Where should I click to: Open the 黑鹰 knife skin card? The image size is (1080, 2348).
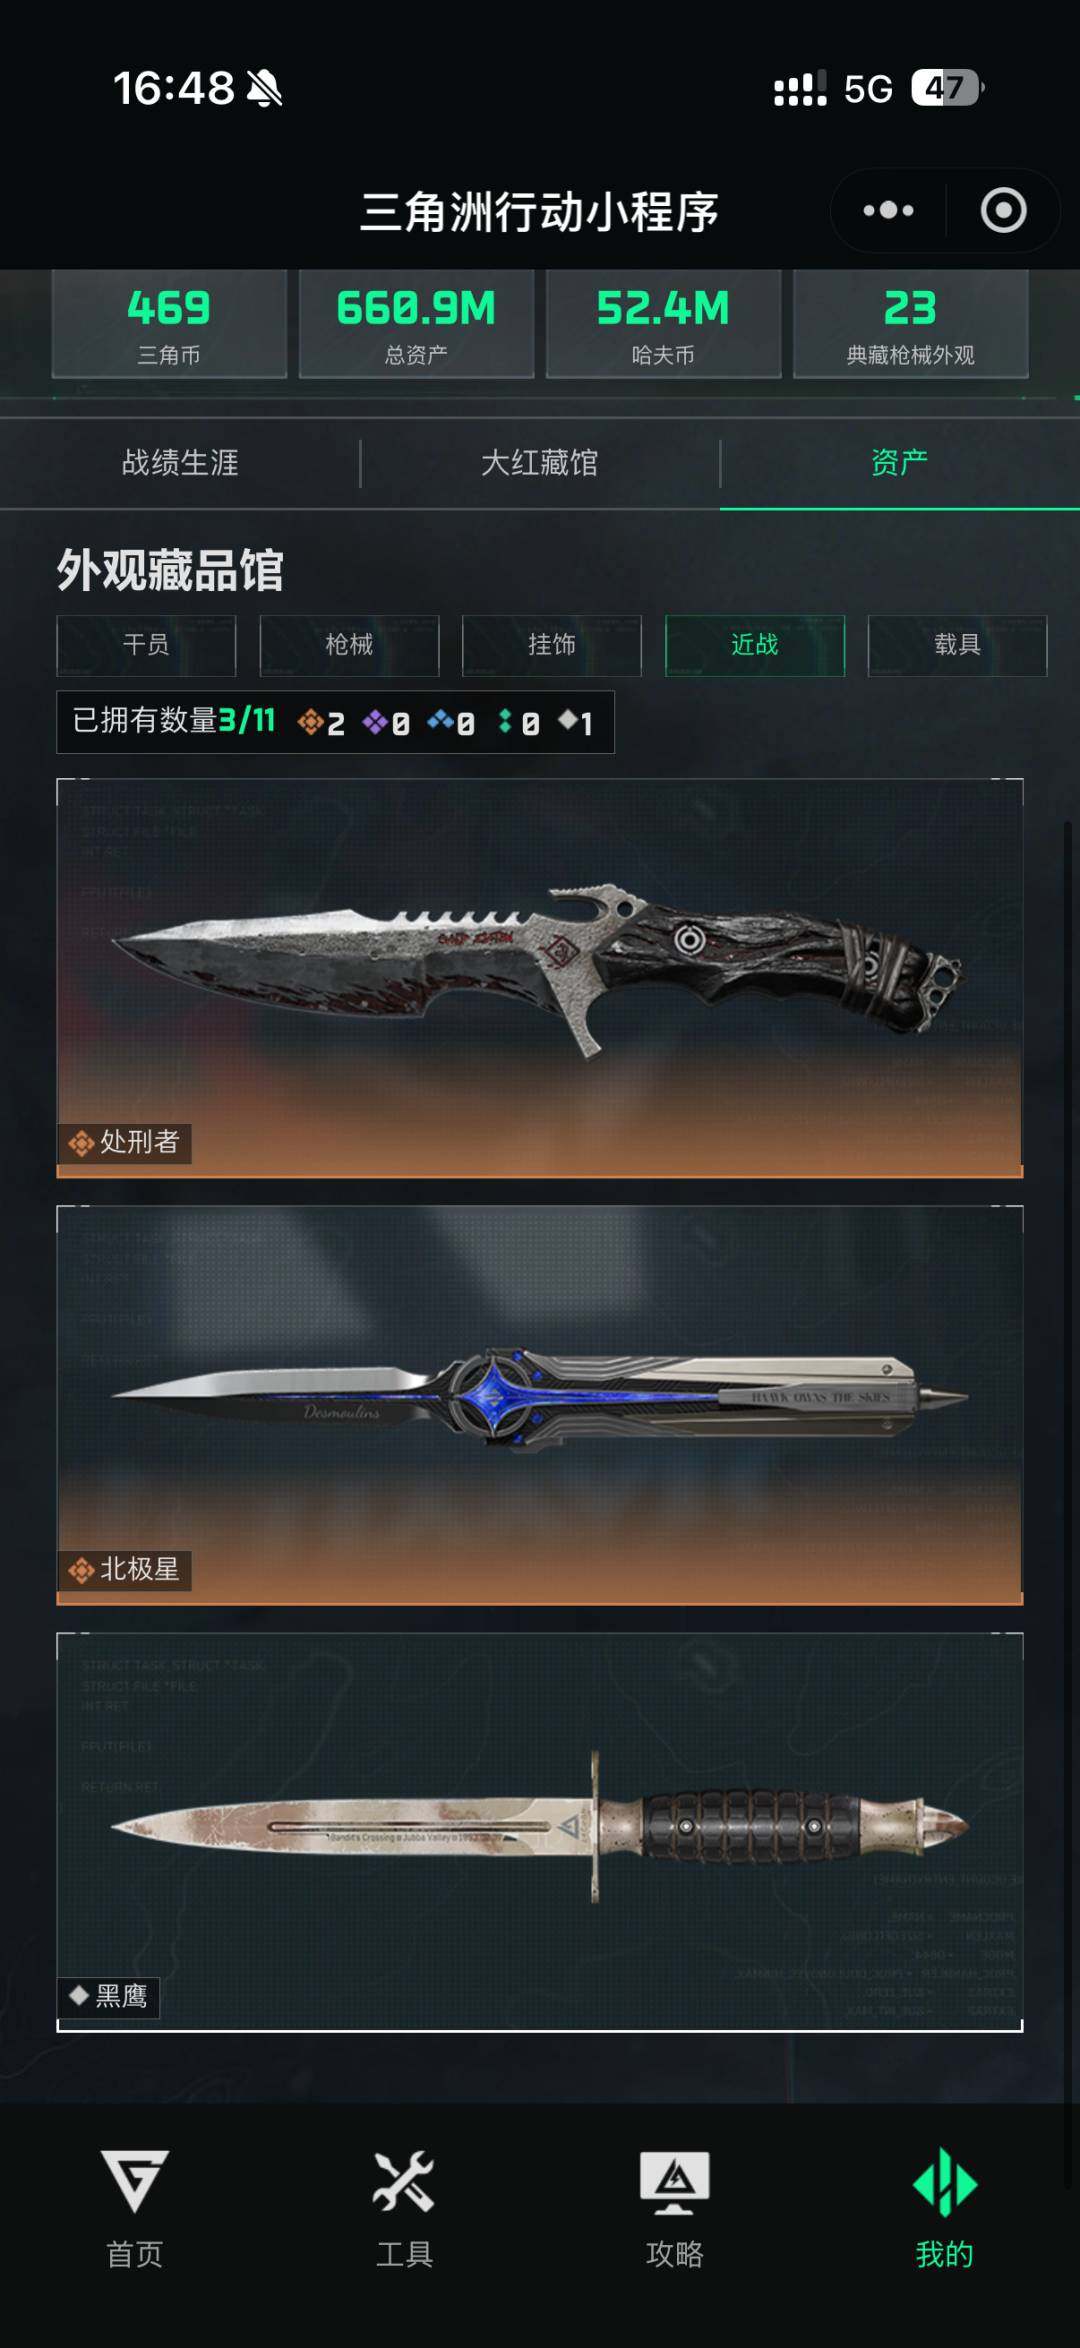(x=540, y=1832)
